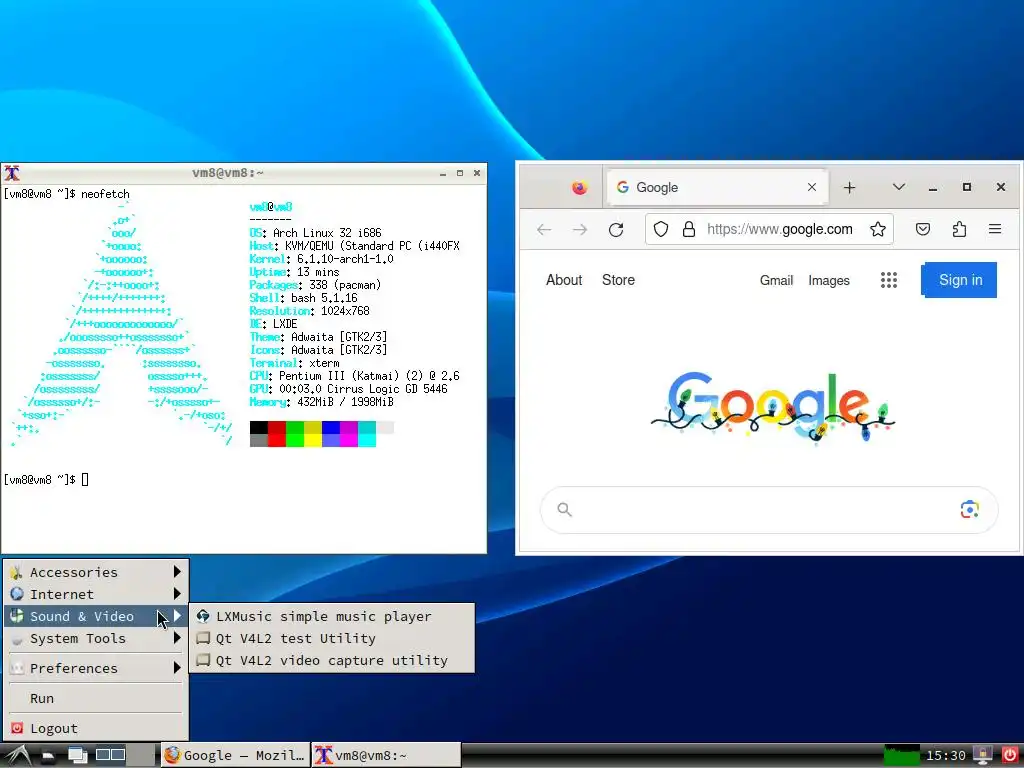Click the blue neofetch color block
The image size is (1024, 768).
coord(331,428)
